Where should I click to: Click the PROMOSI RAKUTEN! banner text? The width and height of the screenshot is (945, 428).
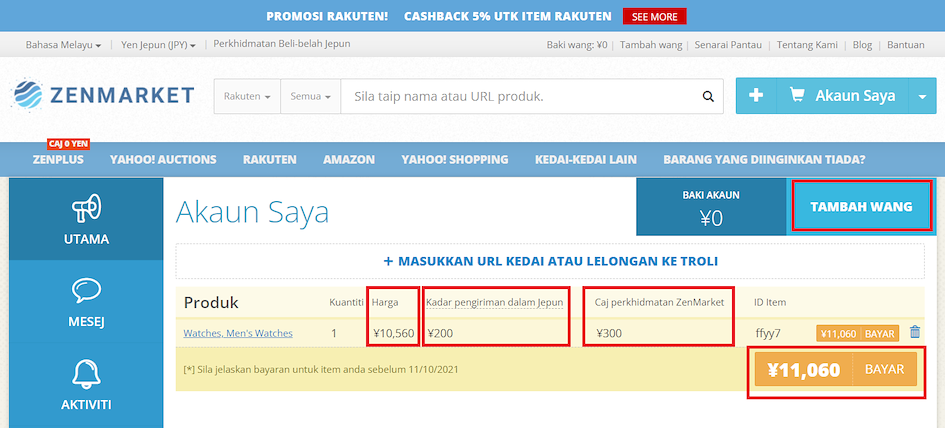[x=327, y=16]
